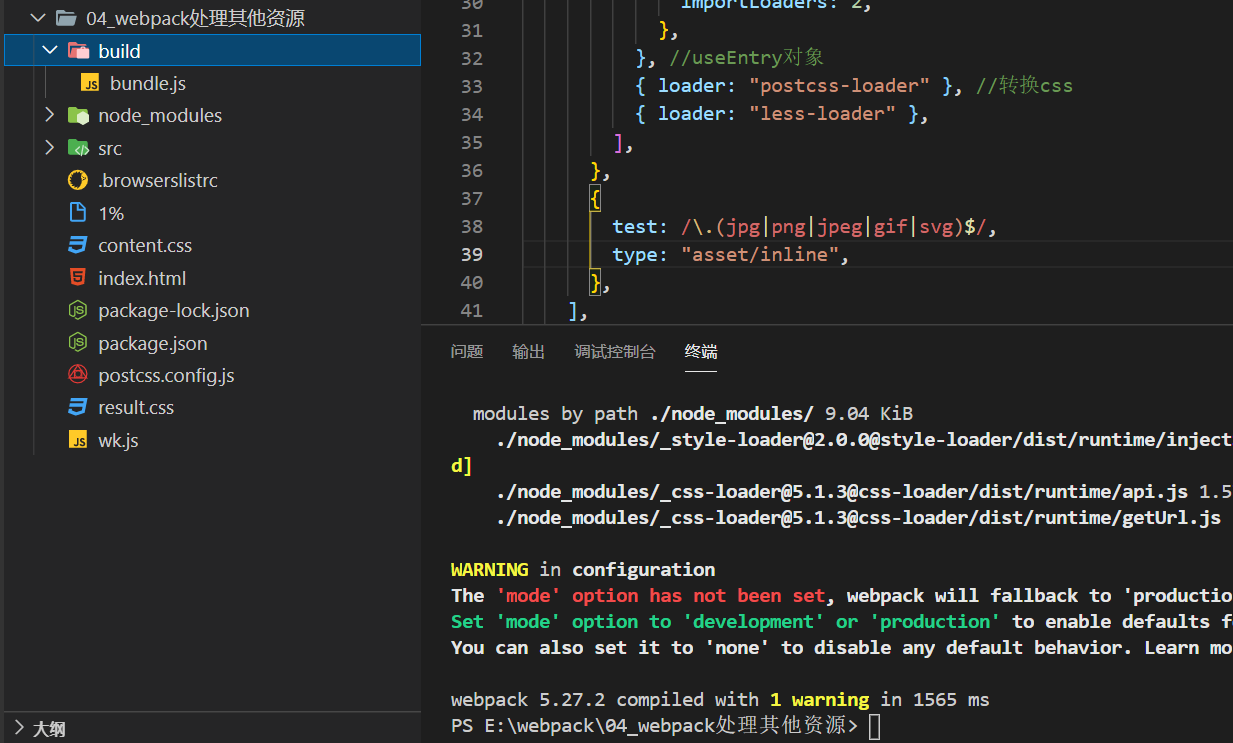The height and width of the screenshot is (743, 1233).
Task: Click the index.html HTML5 icon
Action: [x=78, y=278]
